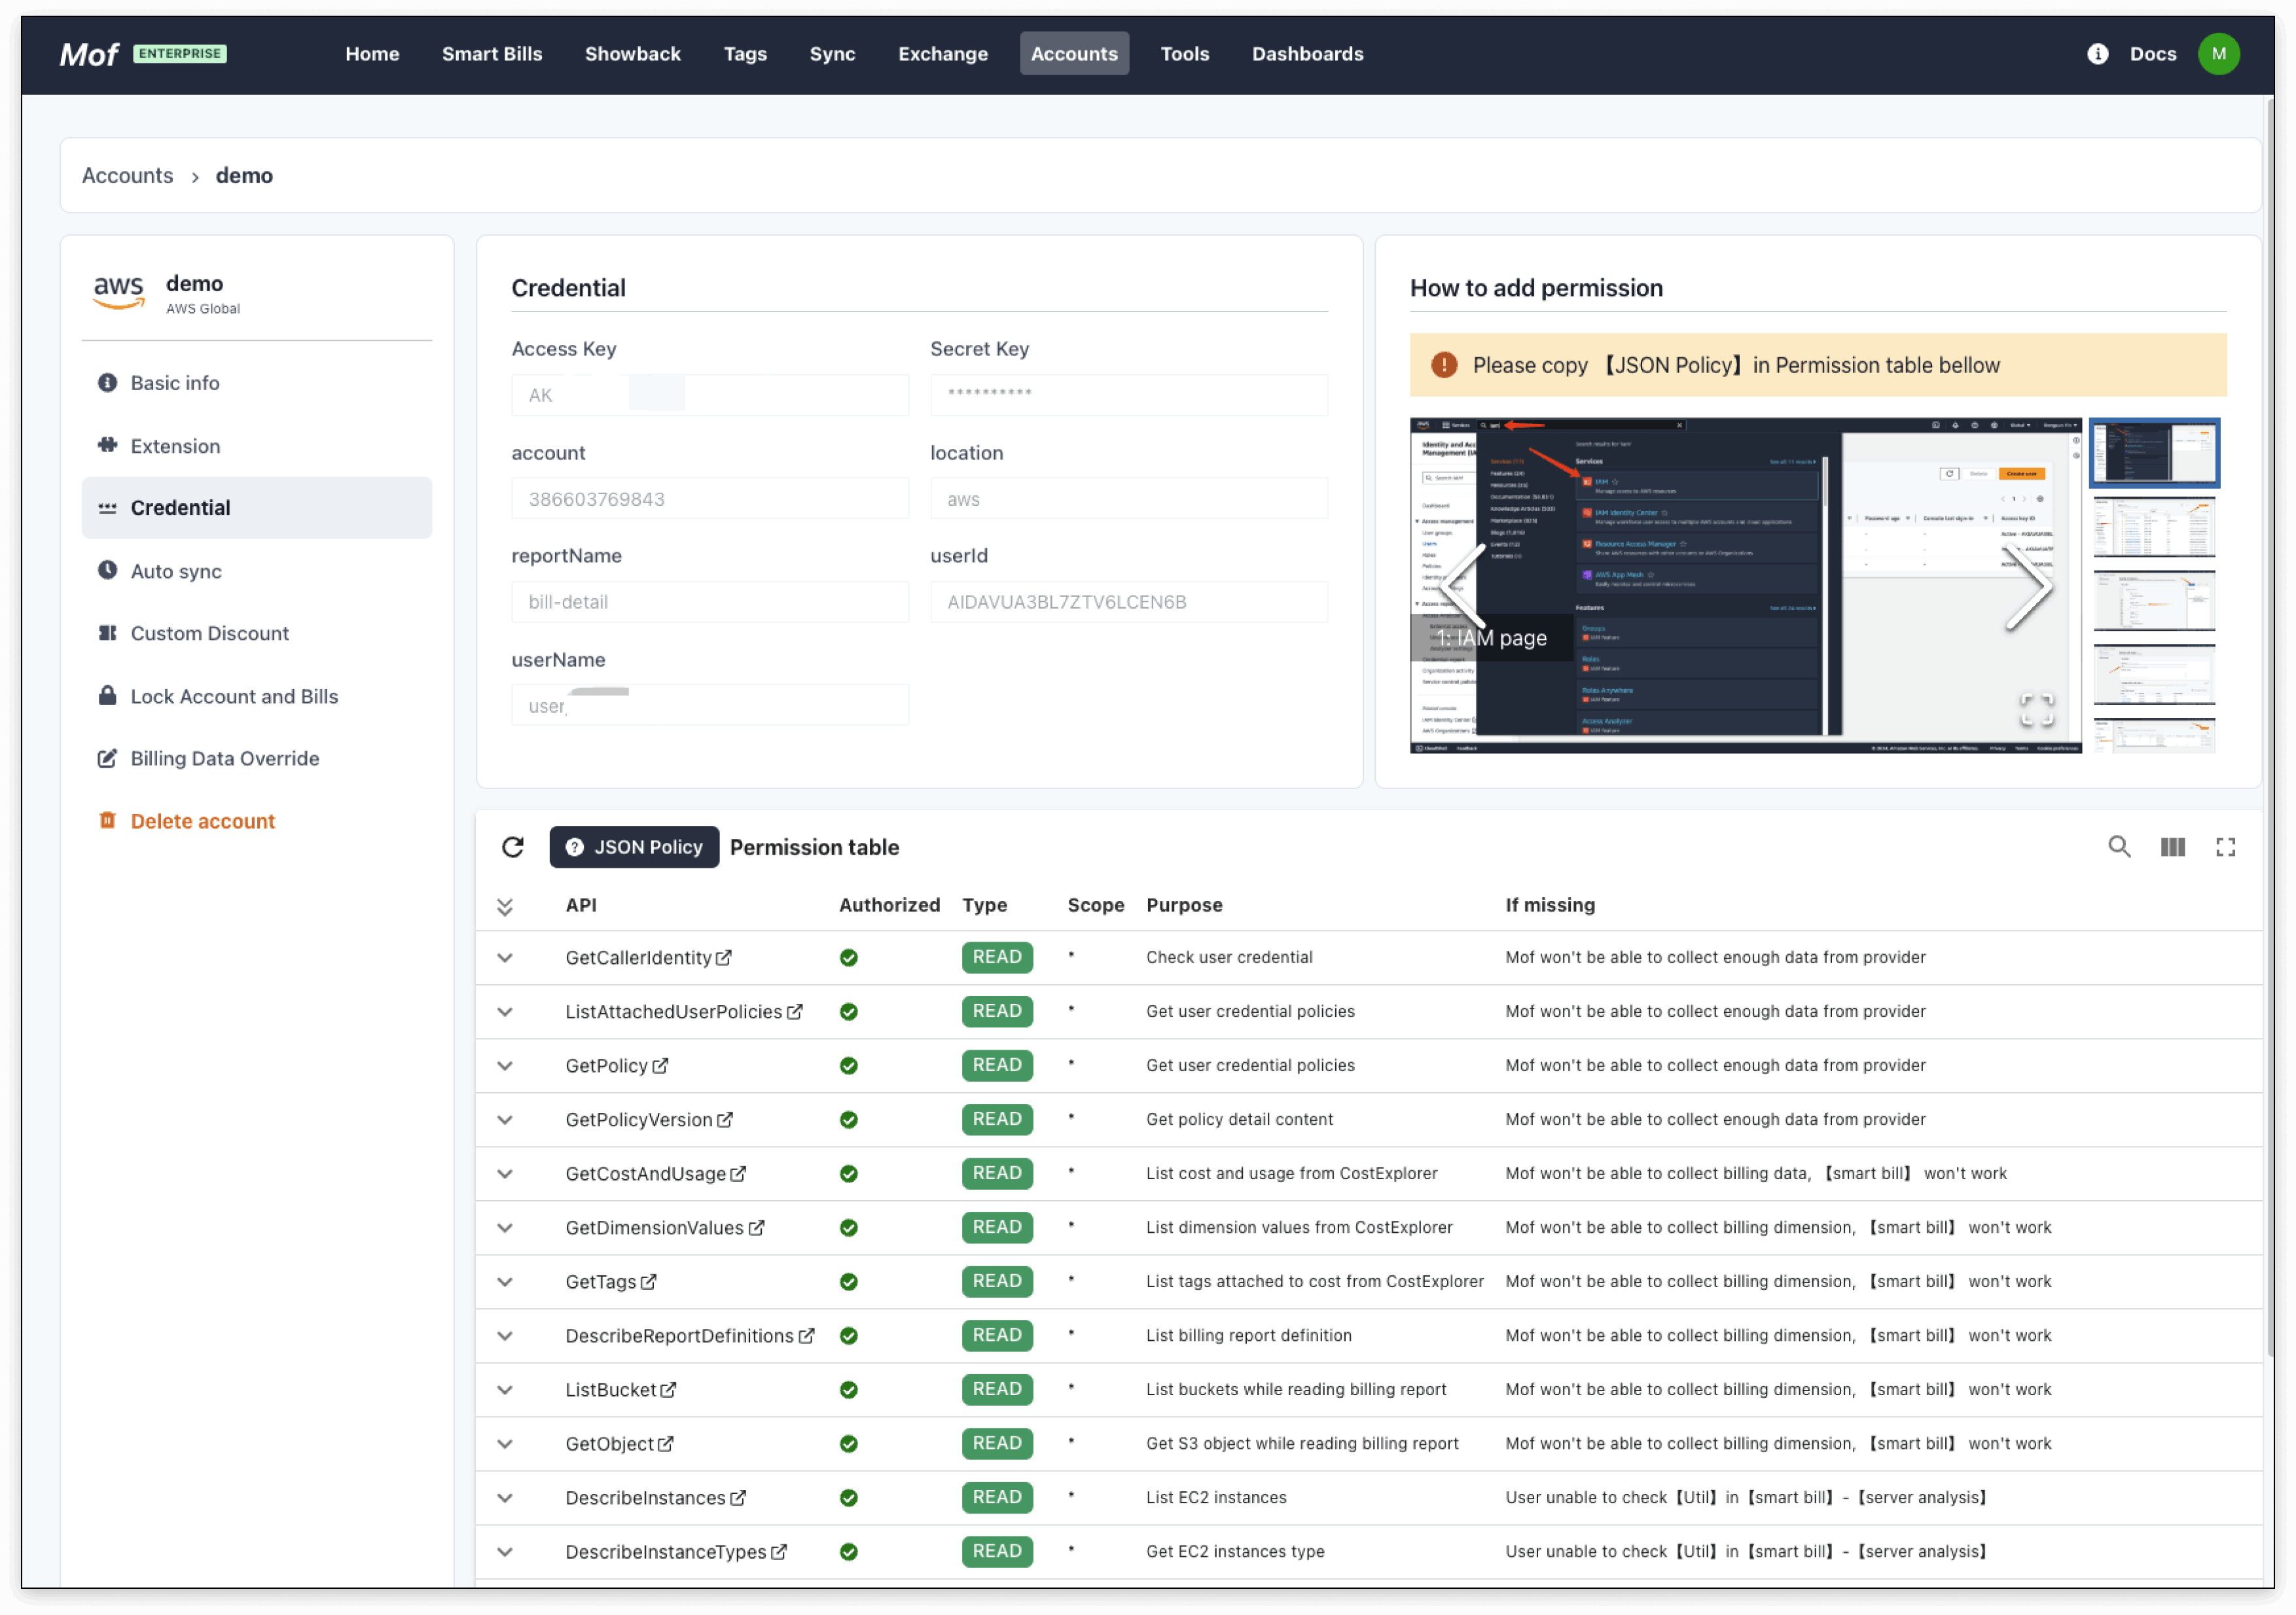Open Exchange in navigation bar
2296x1615 pixels.
pyautogui.click(x=943, y=54)
